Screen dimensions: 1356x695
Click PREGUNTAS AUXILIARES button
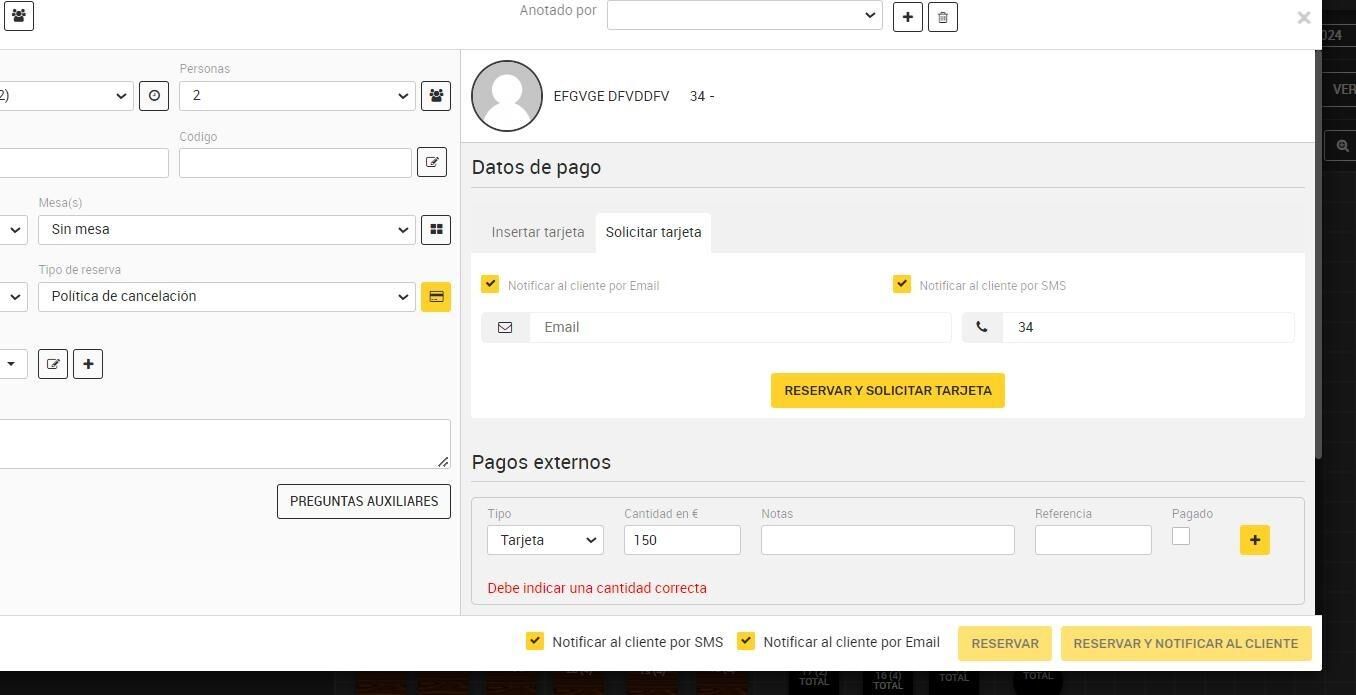pyautogui.click(x=364, y=502)
